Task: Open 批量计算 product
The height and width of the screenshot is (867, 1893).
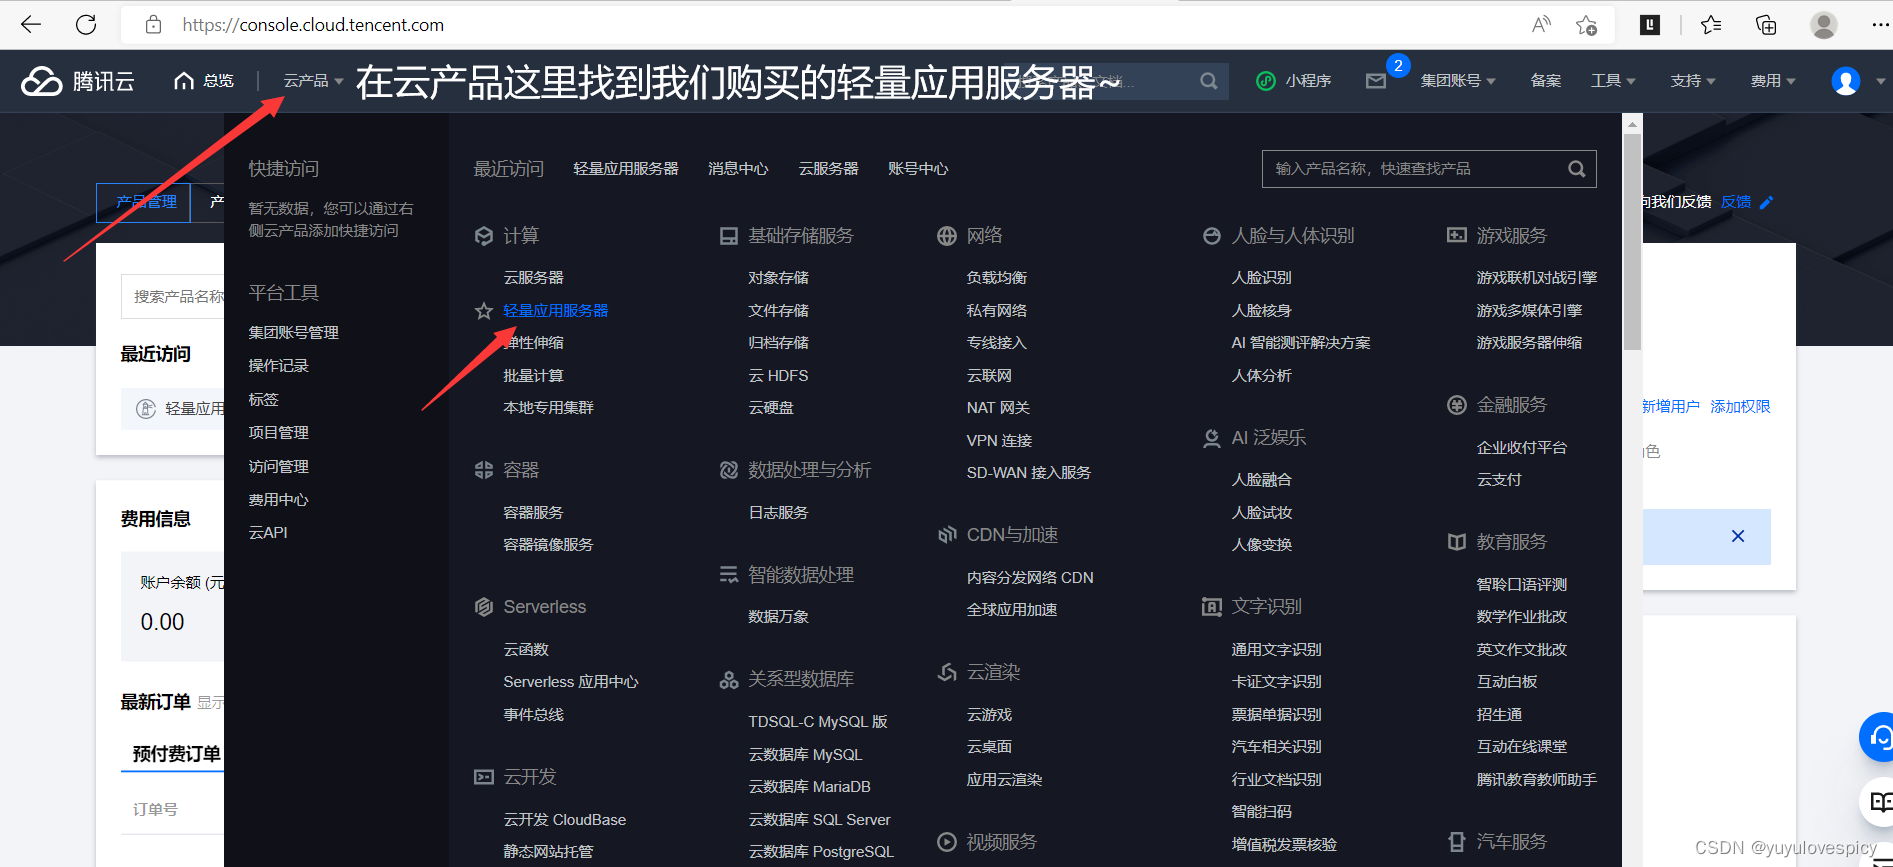Action: click(534, 376)
